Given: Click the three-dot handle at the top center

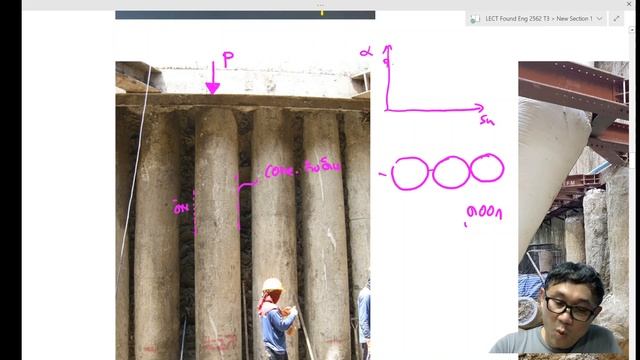Looking at the screenshot, I should [x=320, y=4].
